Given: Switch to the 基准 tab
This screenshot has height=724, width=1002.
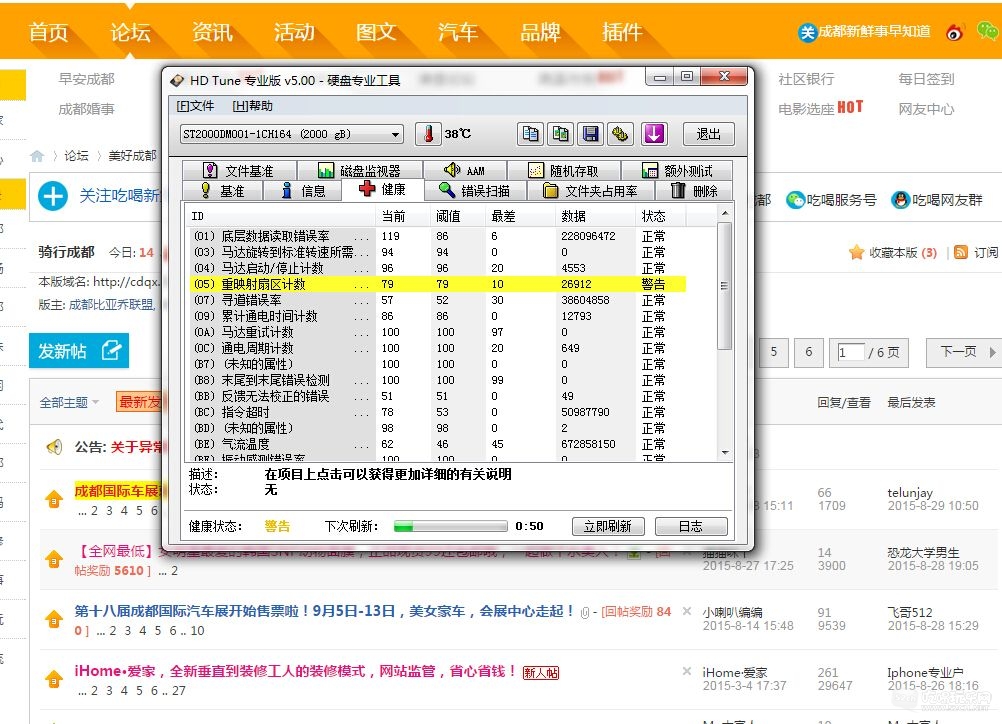Looking at the screenshot, I should tap(222, 190).
